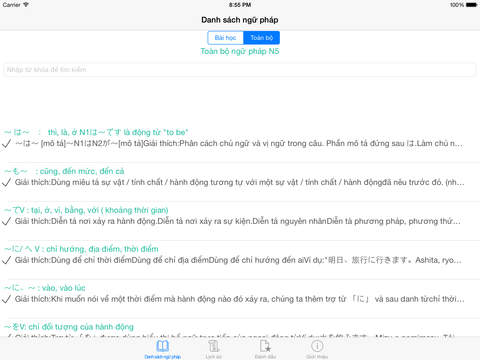Open grammar entry 'thì, là, ở N1は~です'
This screenshot has width=480, height=360.
click(x=96, y=132)
